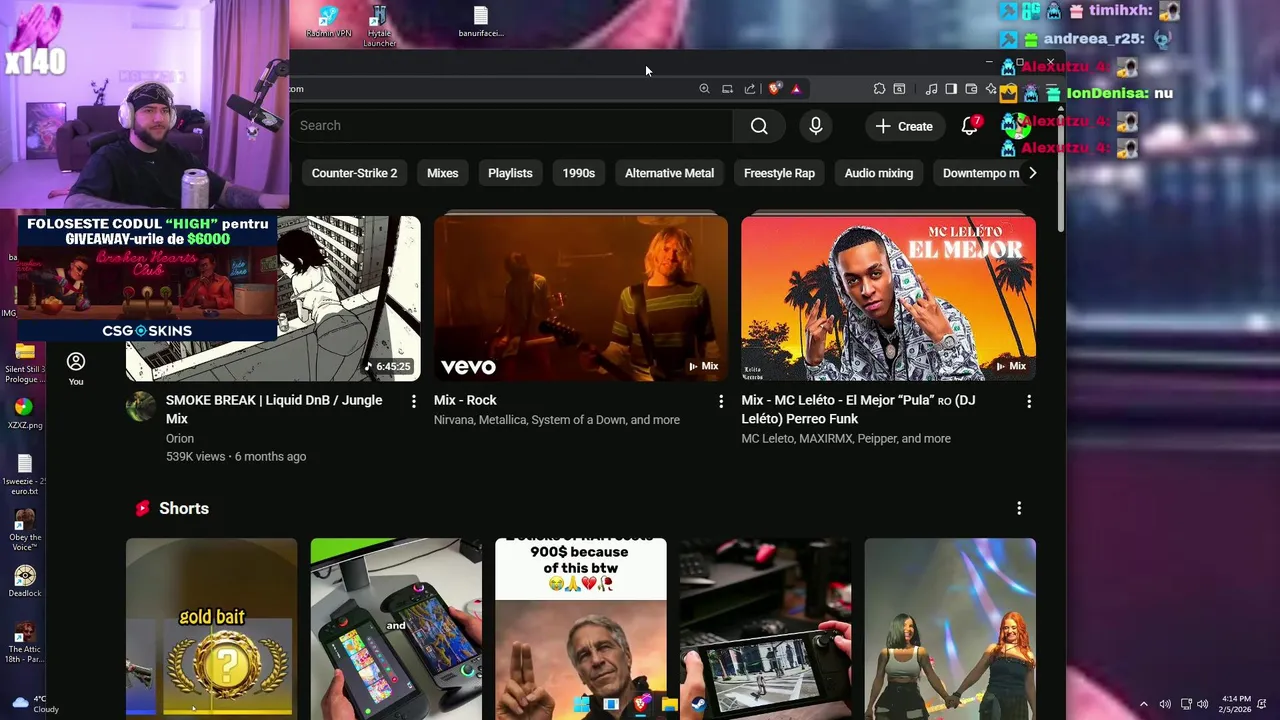This screenshot has width=1280, height=720.
Task: Click the zoom magnifier icon in address bar
Action: (x=704, y=89)
